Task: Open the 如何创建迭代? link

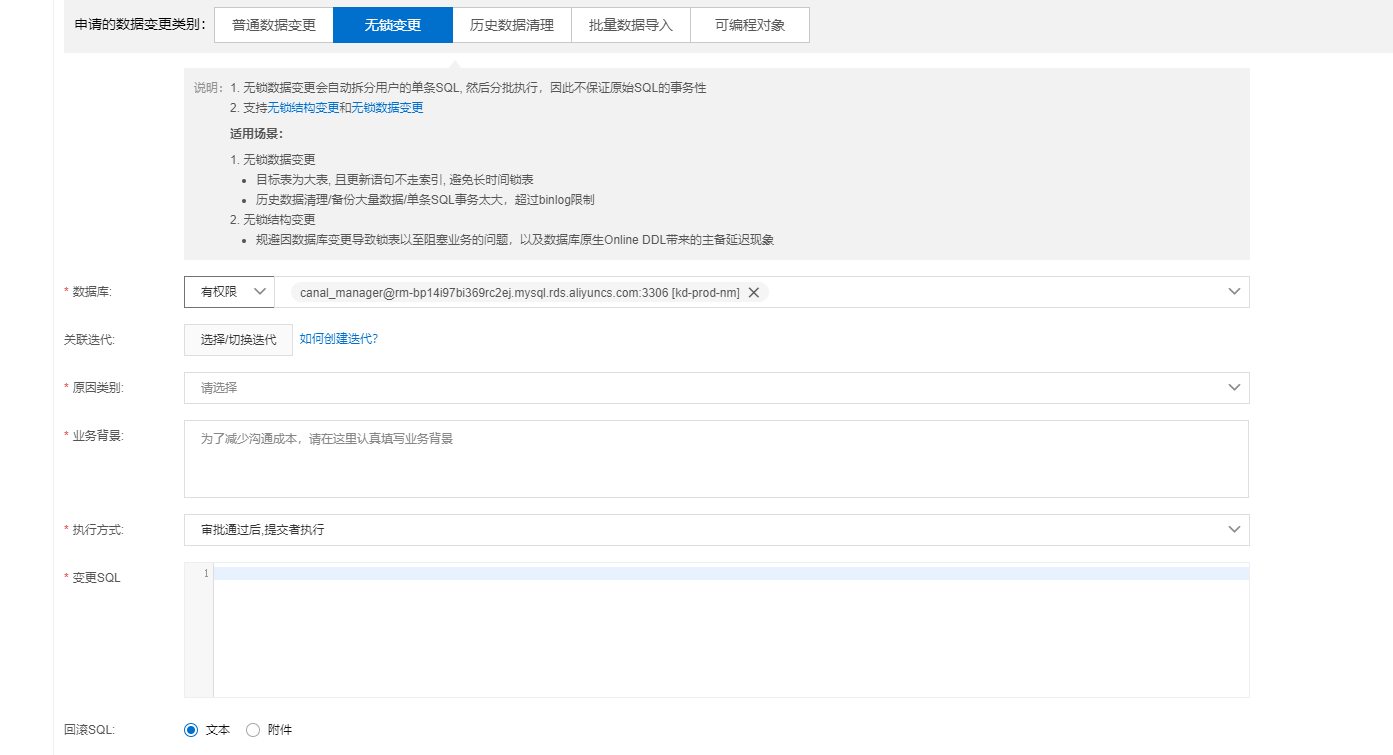Action: coord(339,339)
